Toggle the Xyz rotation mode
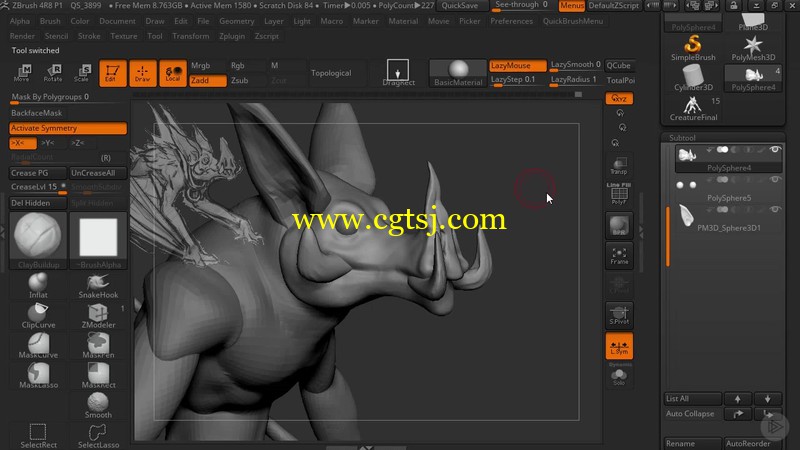The image size is (800, 450). (x=619, y=98)
